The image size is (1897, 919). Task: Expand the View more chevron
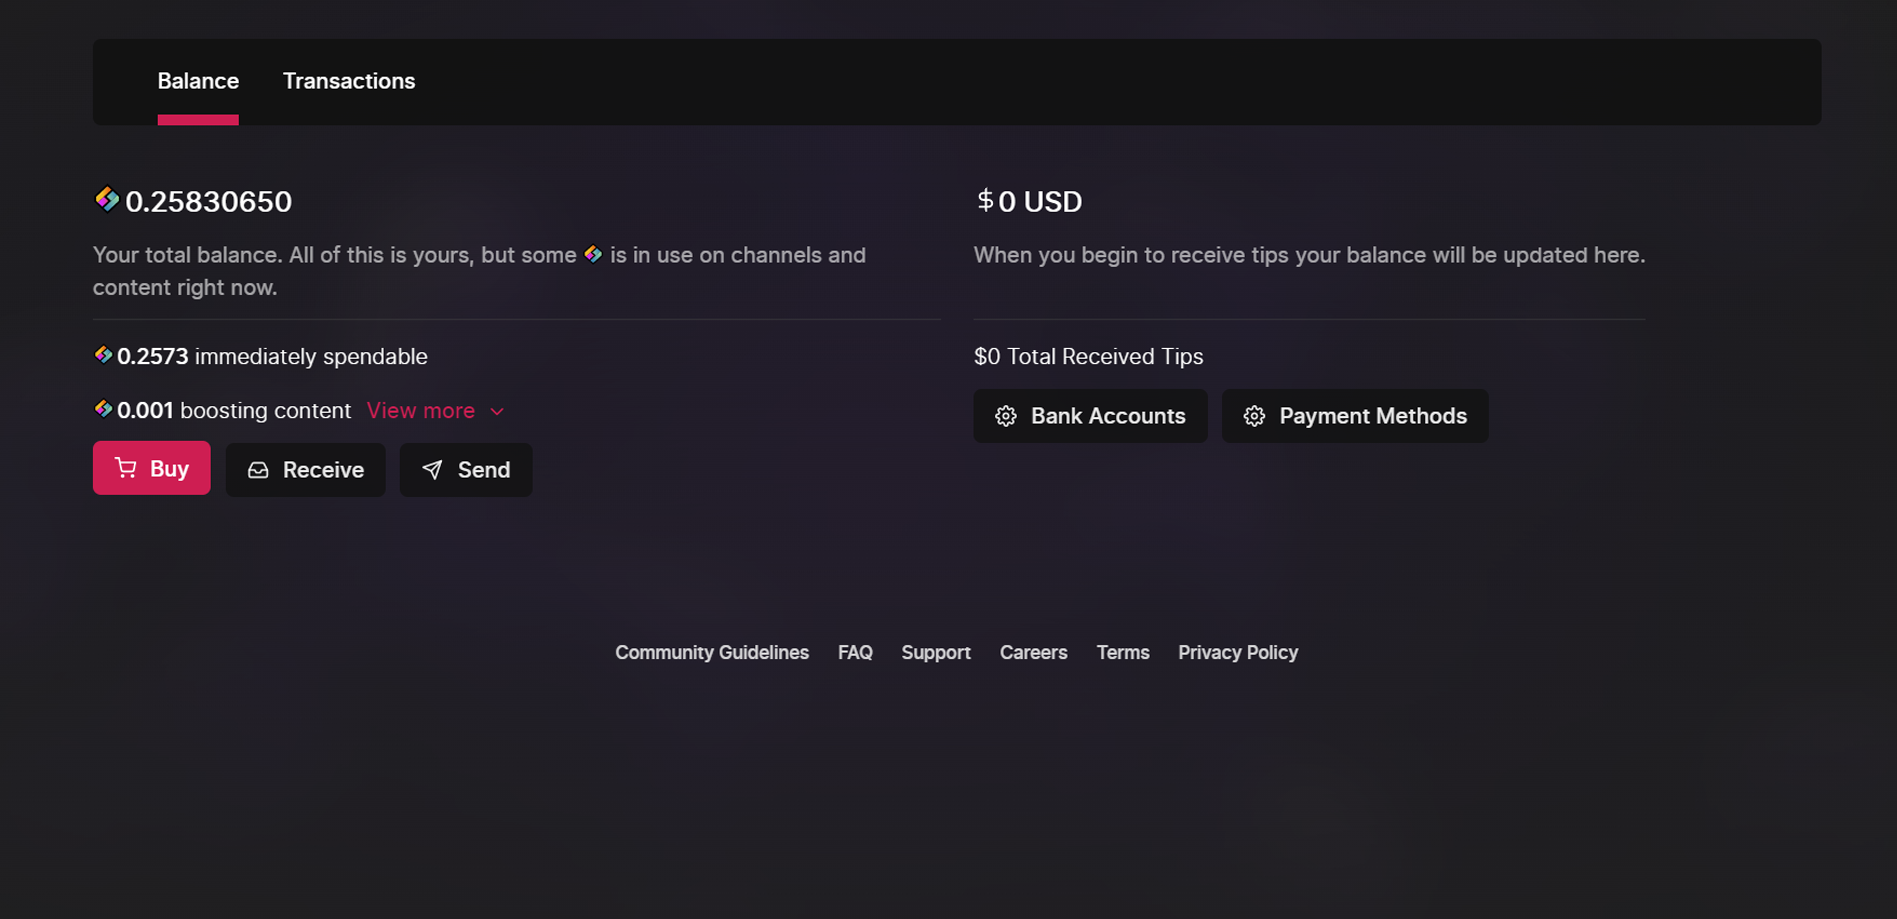(x=497, y=412)
